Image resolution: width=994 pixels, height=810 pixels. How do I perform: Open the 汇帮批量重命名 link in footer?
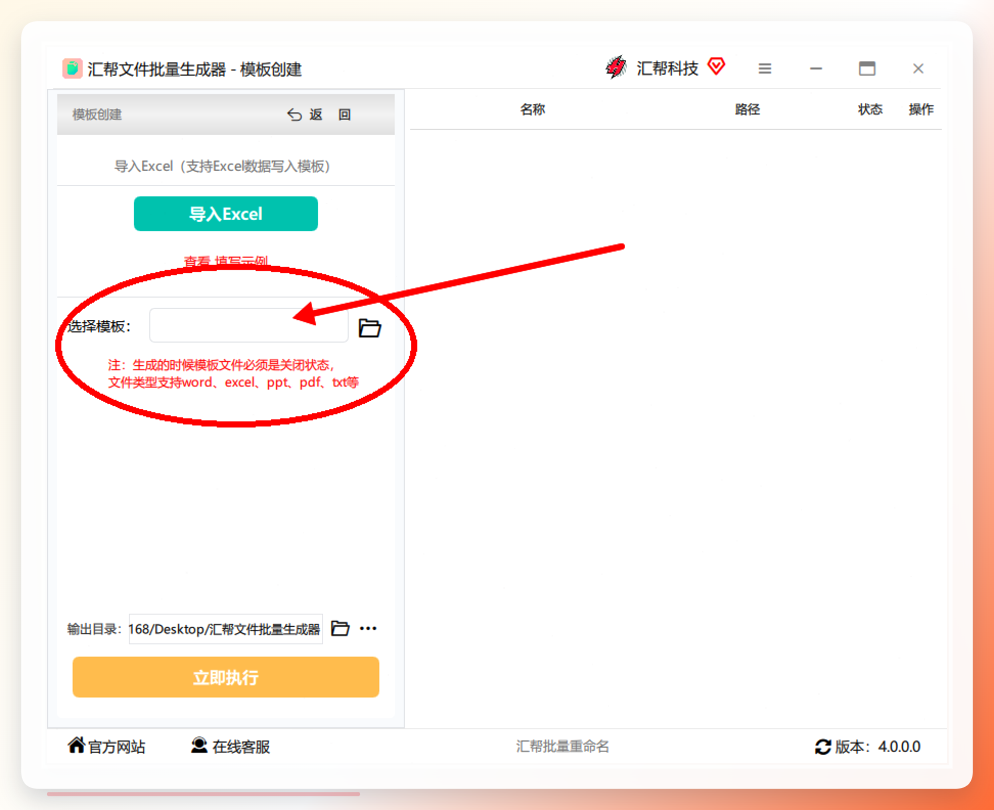click(562, 747)
